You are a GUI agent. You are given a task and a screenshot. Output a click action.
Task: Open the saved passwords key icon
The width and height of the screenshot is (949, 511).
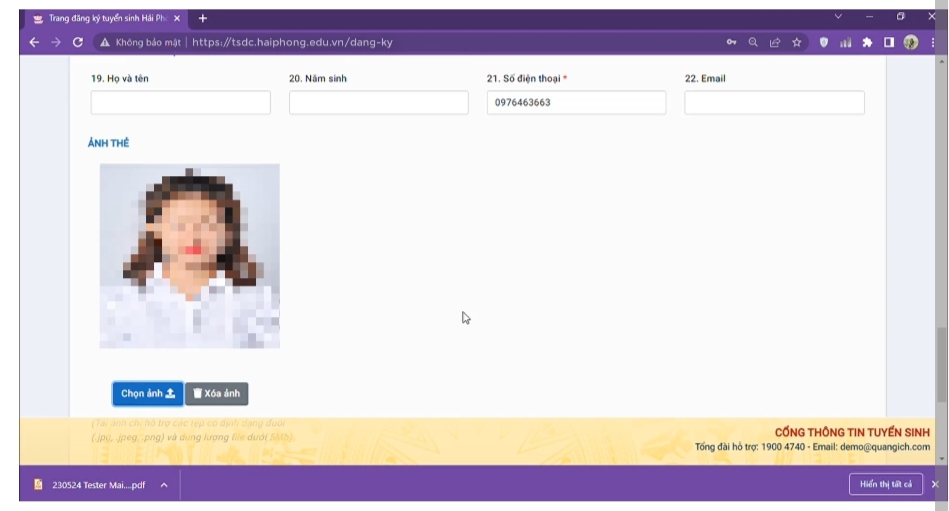(x=732, y=43)
